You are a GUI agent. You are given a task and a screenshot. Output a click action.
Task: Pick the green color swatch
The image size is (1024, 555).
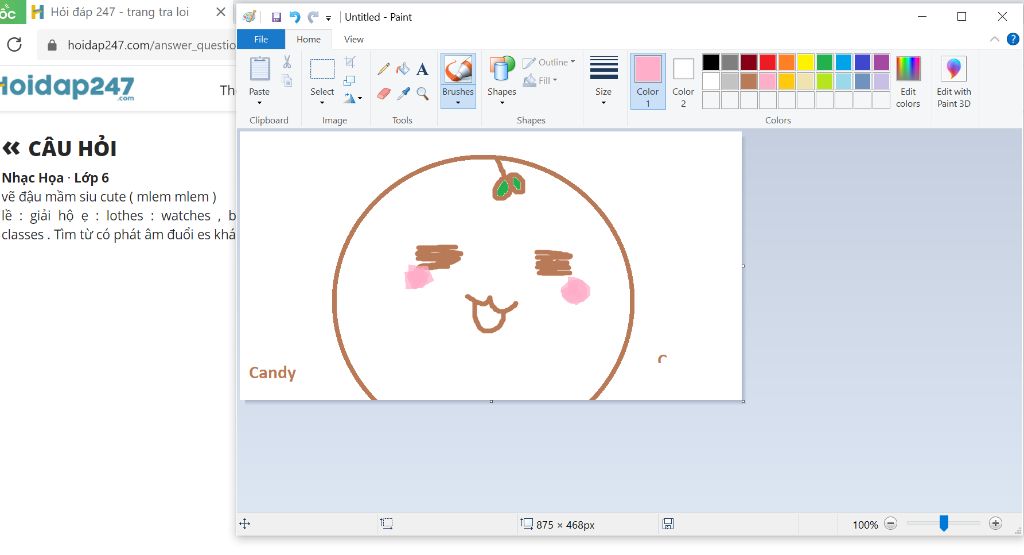[x=825, y=62]
